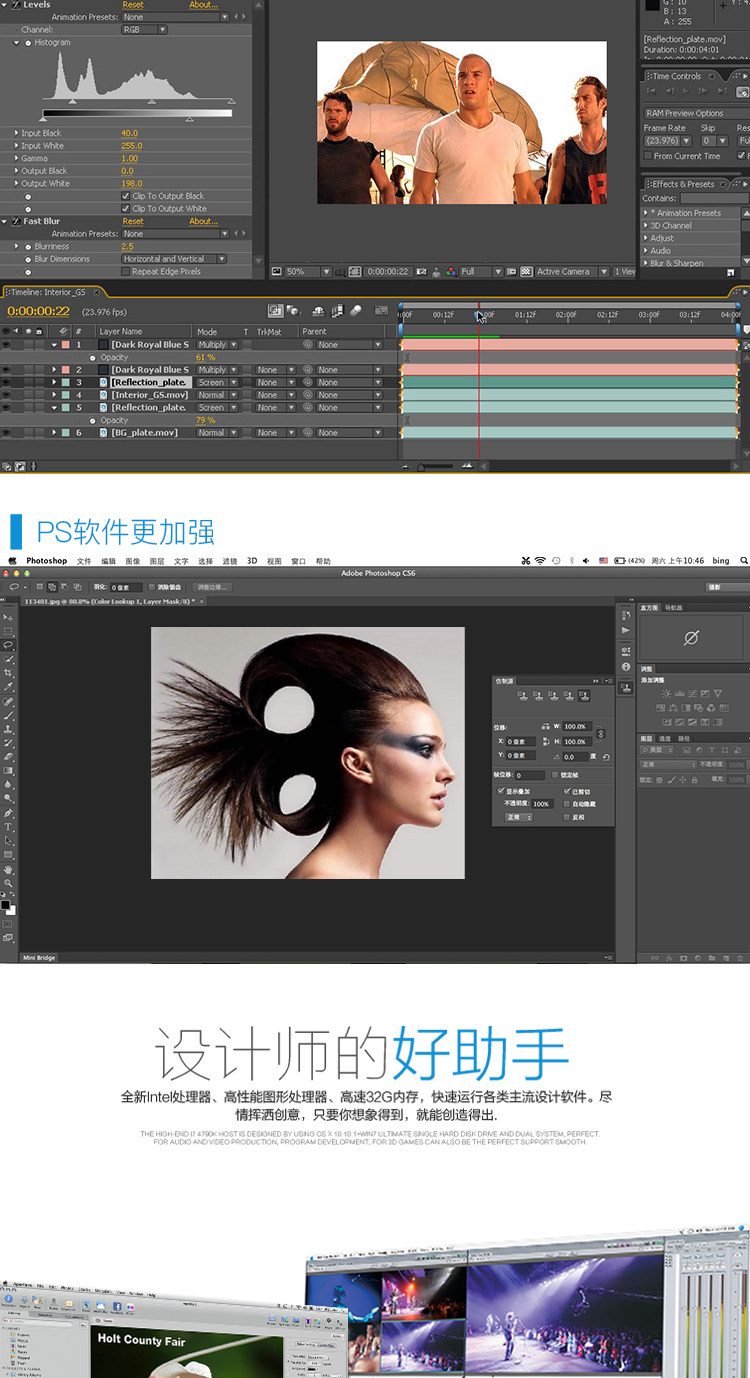
Task: Open the 50% magnification dropdown in viewer
Action: click(x=308, y=271)
